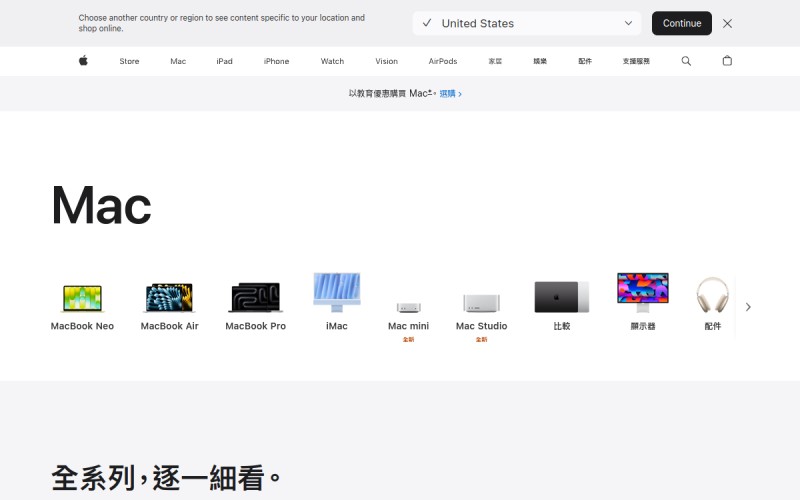This screenshot has height=500, width=800.
Task: Open the iPad menu
Action: click(224, 61)
